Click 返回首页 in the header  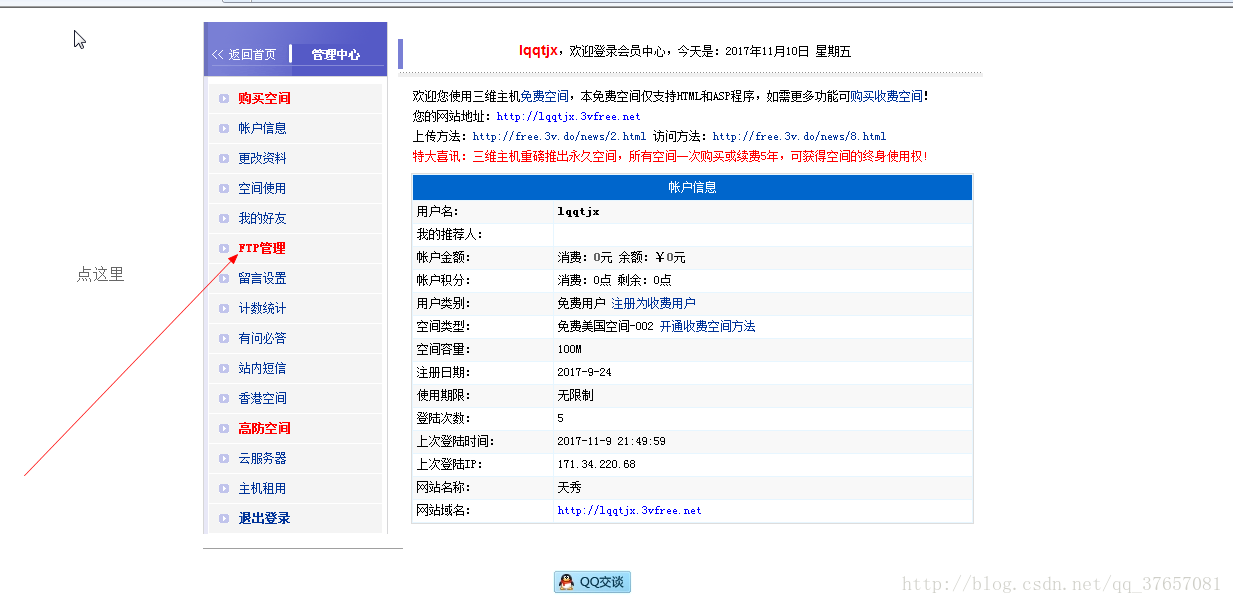pyautogui.click(x=244, y=55)
